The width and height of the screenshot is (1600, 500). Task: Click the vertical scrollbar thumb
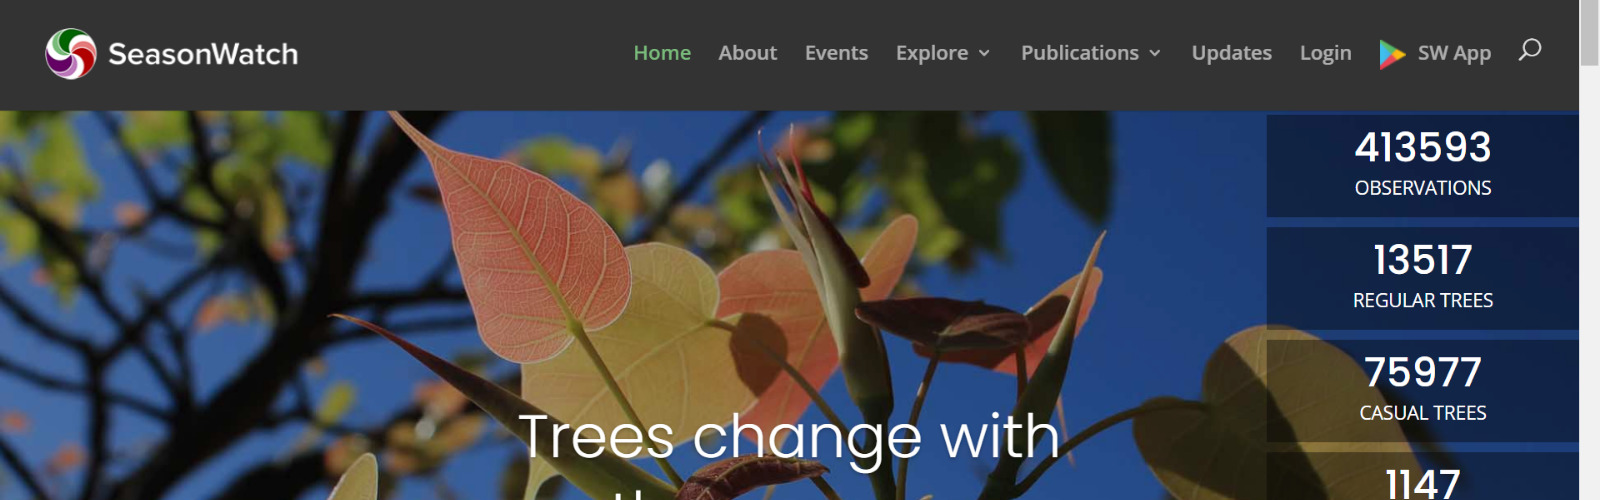[x=1589, y=32]
